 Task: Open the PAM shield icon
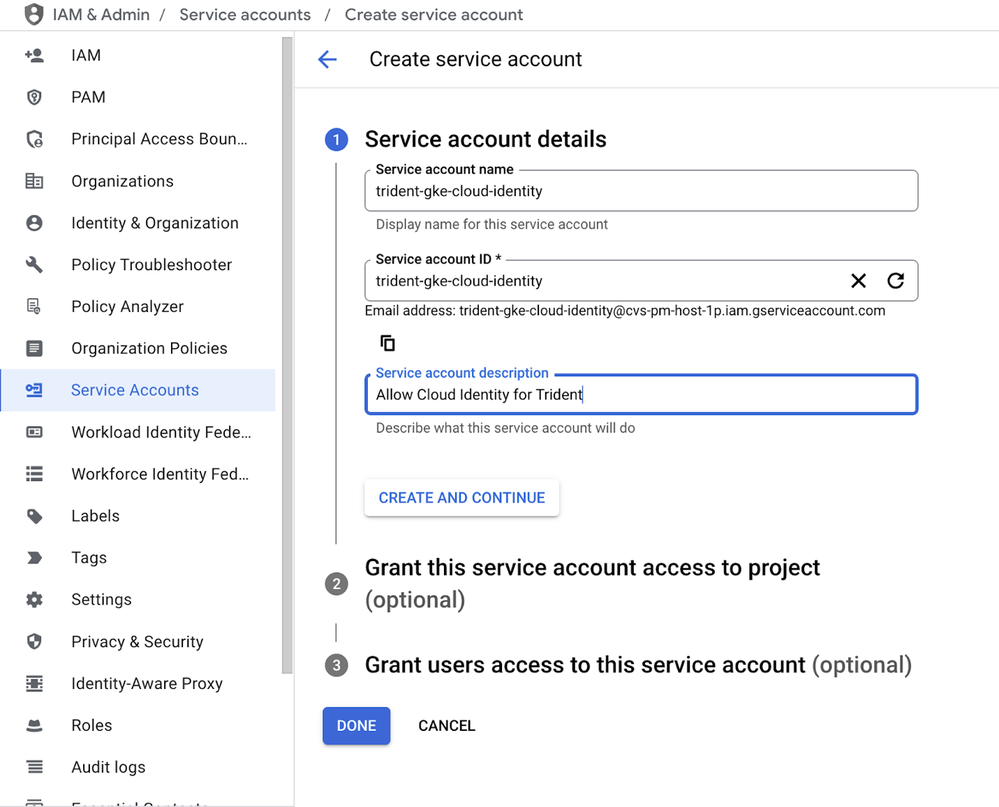[34, 97]
